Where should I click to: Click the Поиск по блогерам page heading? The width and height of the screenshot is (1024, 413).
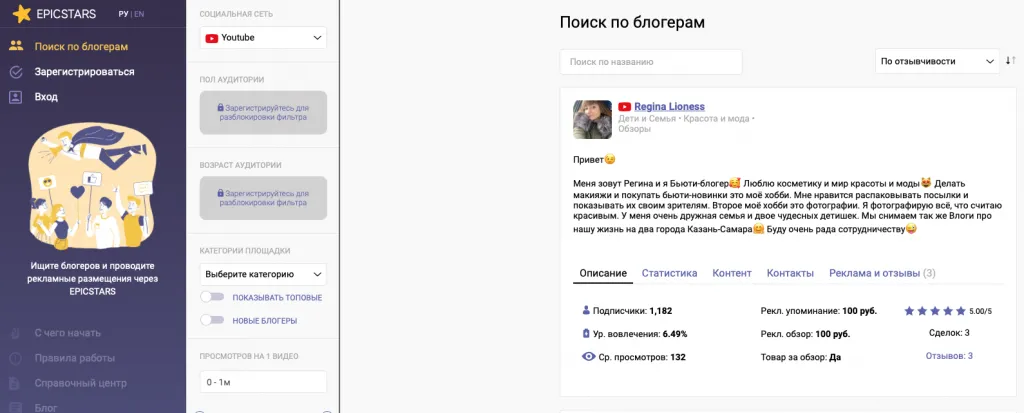click(x=632, y=22)
